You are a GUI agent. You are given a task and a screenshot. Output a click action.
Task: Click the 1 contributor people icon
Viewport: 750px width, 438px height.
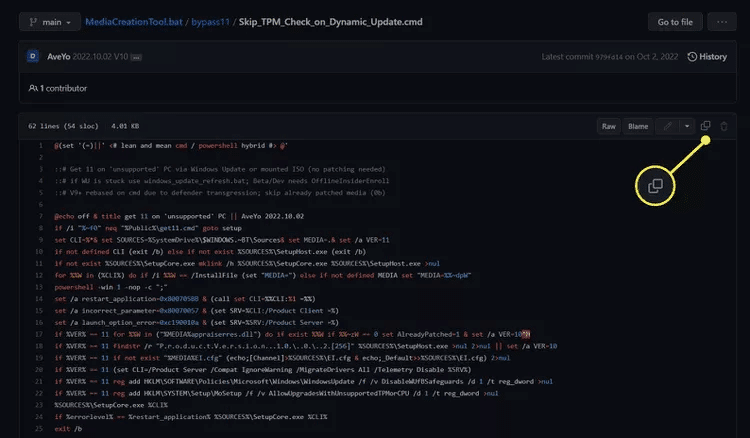click(33, 88)
